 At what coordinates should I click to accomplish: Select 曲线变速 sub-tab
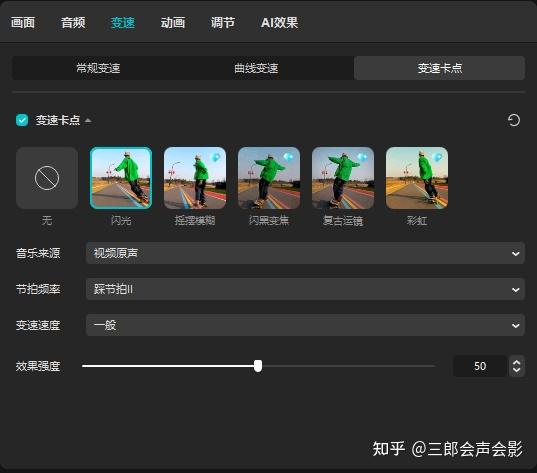(256, 68)
